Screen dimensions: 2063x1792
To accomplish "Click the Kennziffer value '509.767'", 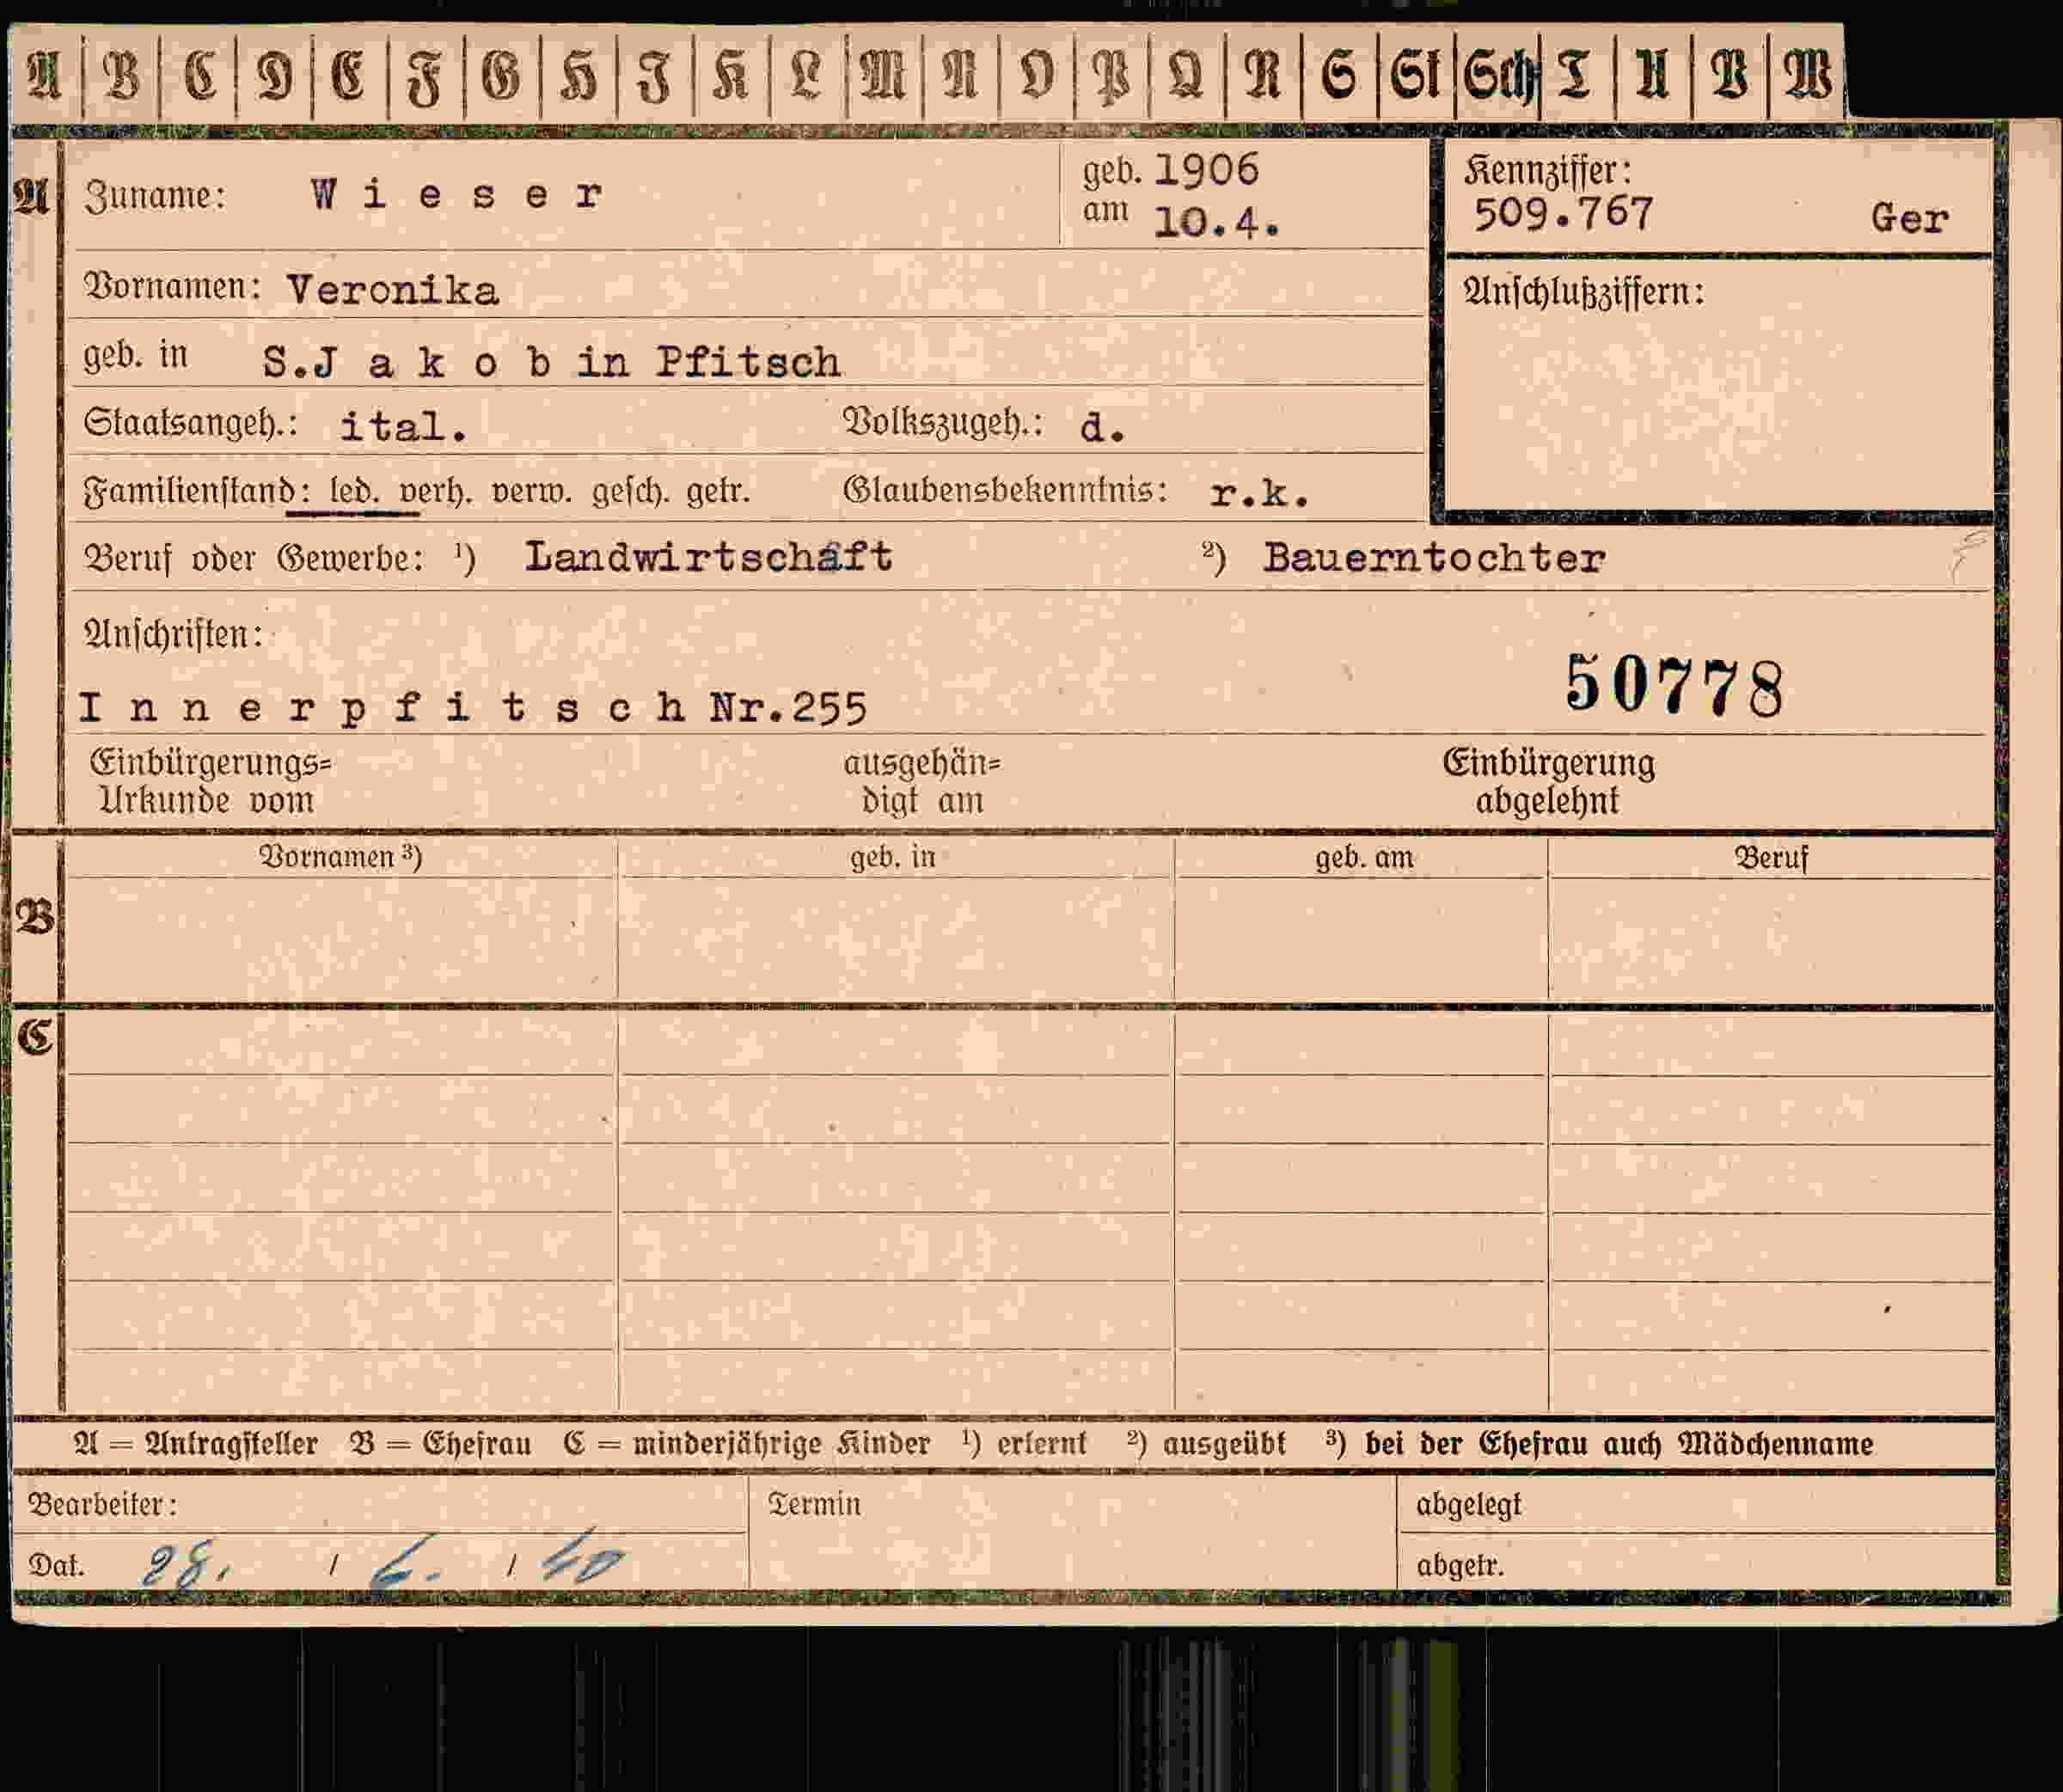I will pos(1564,213).
